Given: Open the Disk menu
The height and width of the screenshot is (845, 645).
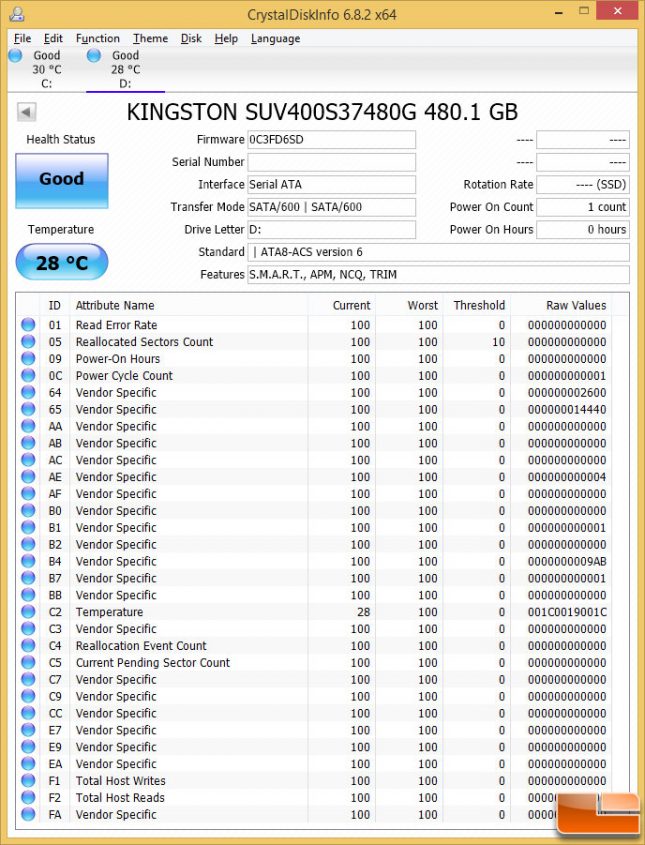Looking at the screenshot, I should click(x=191, y=38).
